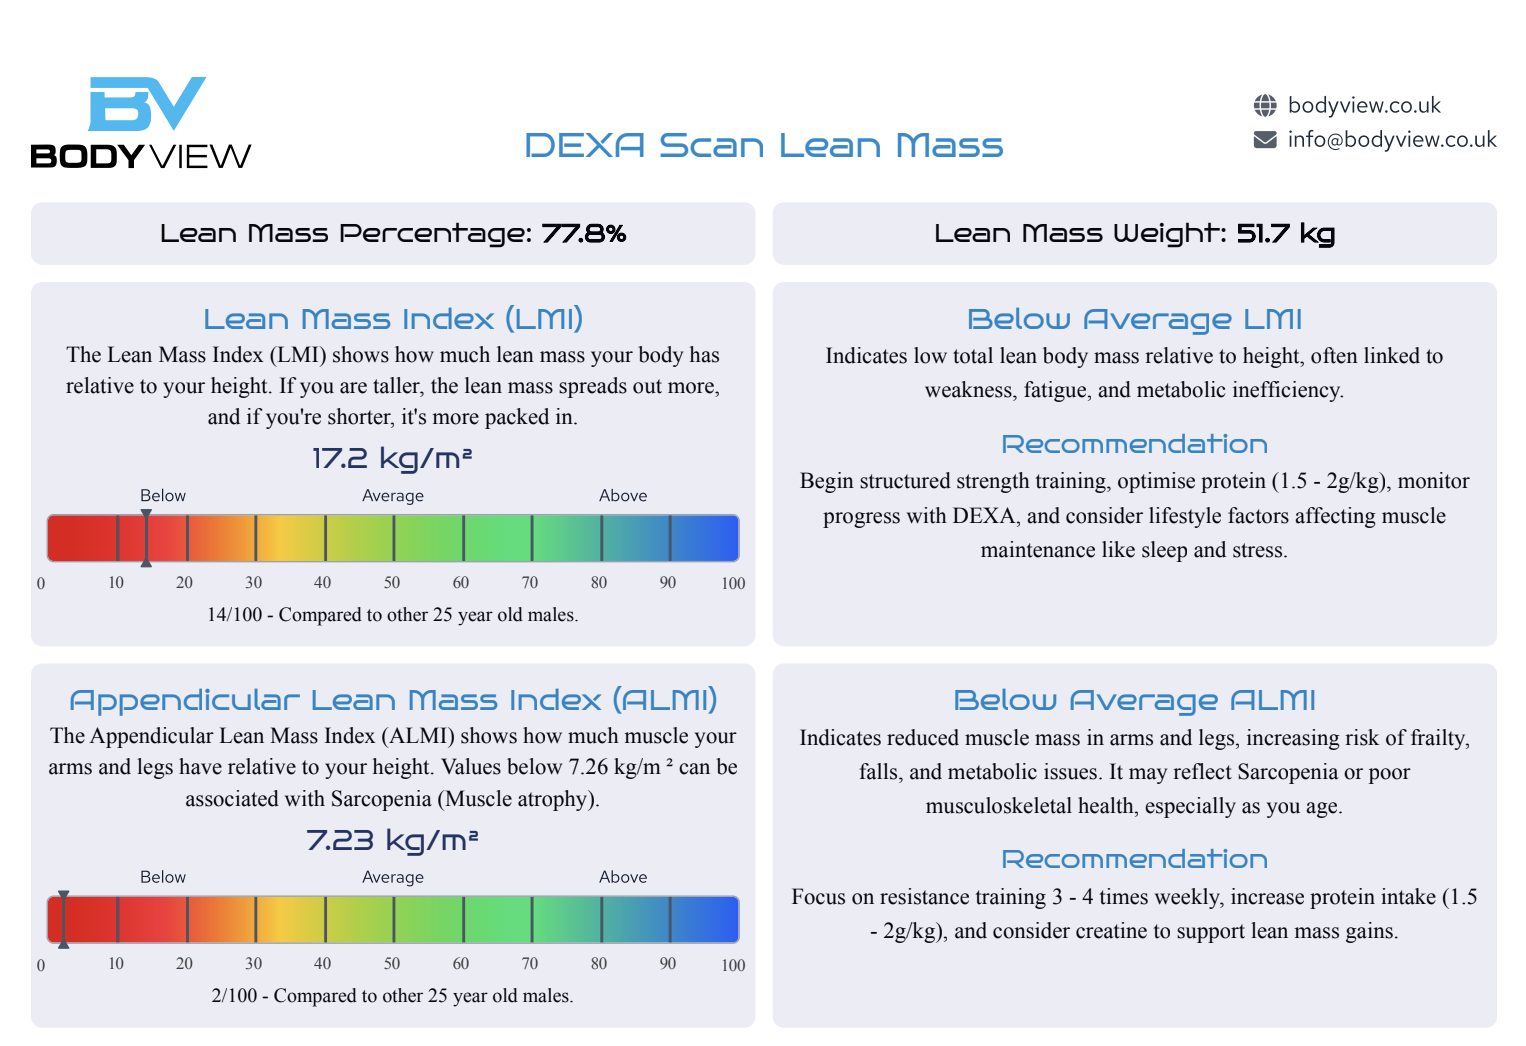The height and width of the screenshot is (1046, 1526).
Task: Click the globe icon beside bodyview.co.uk
Action: pos(1265,105)
